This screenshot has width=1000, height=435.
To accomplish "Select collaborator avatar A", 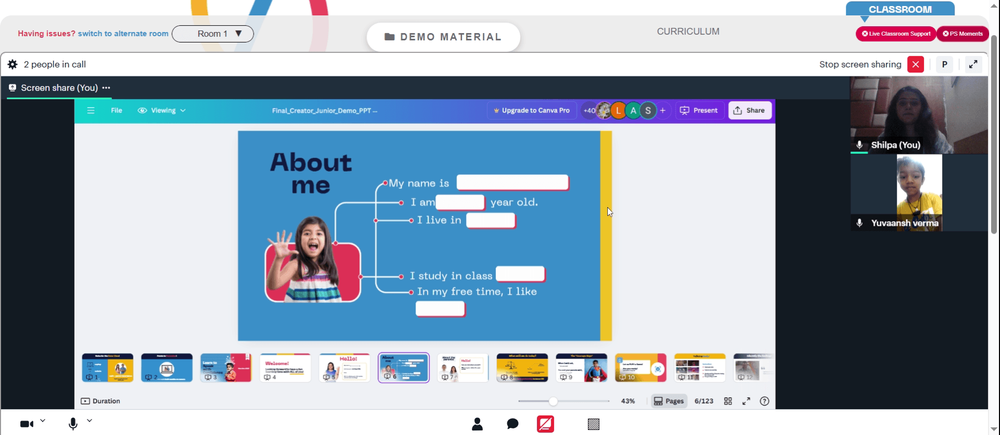I will point(633,110).
